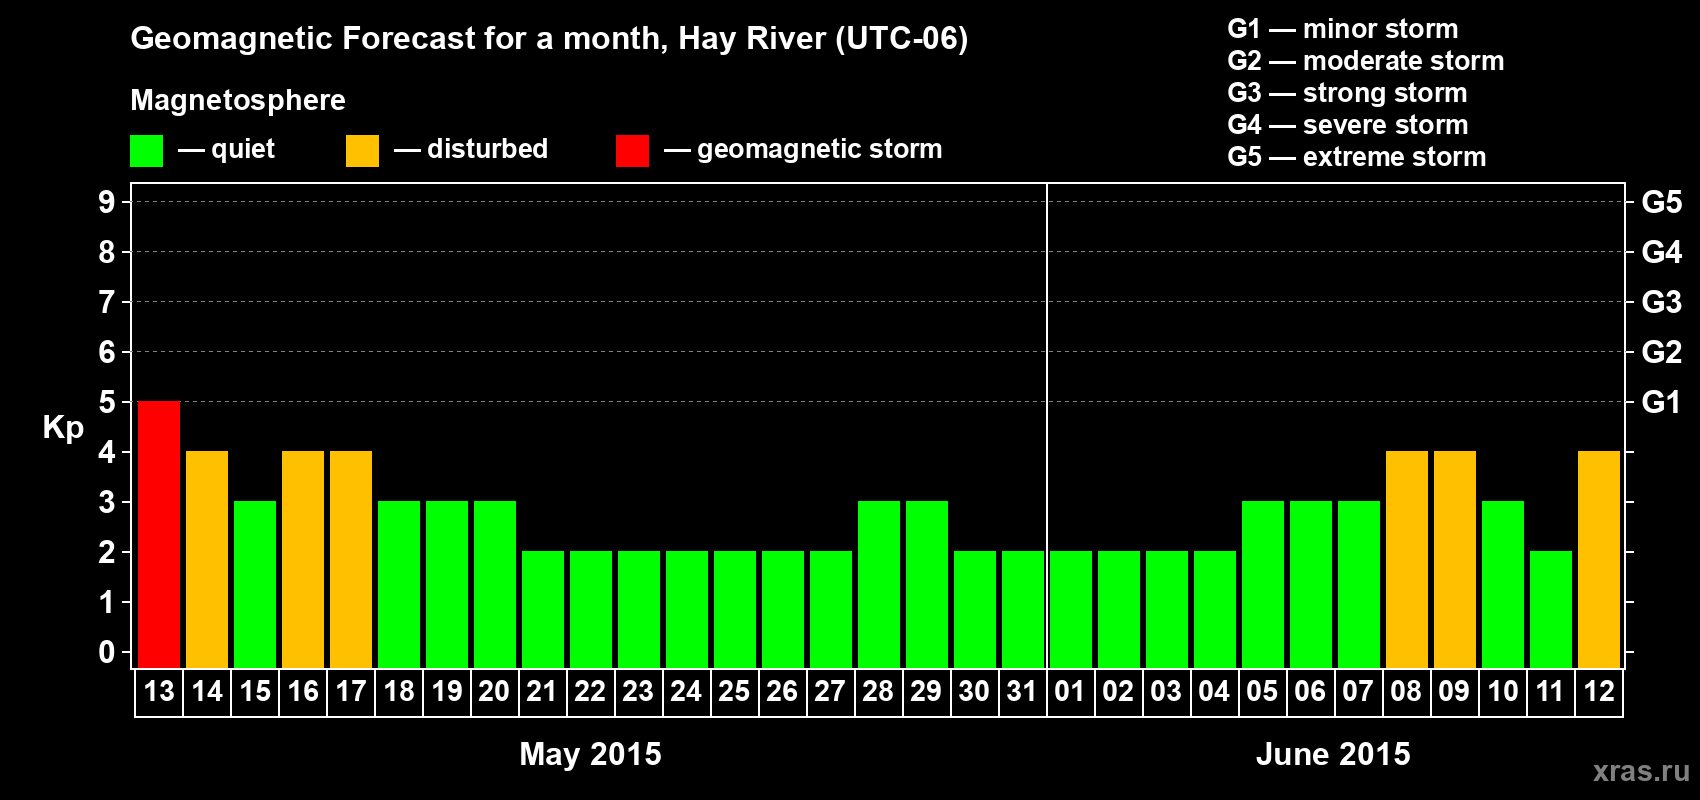Image resolution: width=1700 pixels, height=800 pixels.
Task: Click the date label 25 on axis
Action: [x=734, y=692]
